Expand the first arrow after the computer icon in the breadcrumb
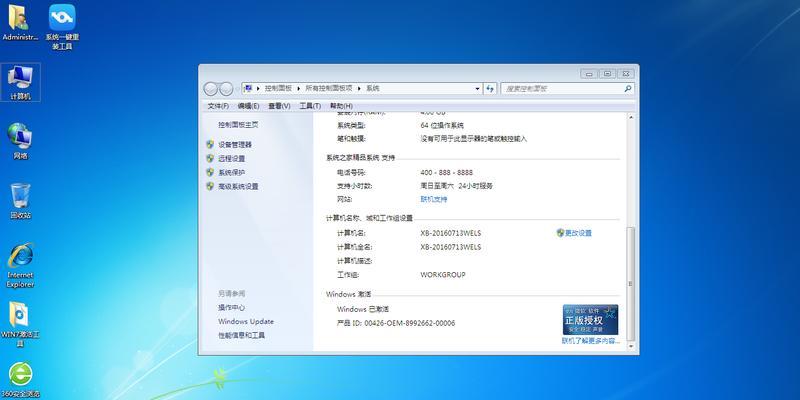The width and height of the screenshot is (800, 400). pyautogui.click(x=258, y=88)
